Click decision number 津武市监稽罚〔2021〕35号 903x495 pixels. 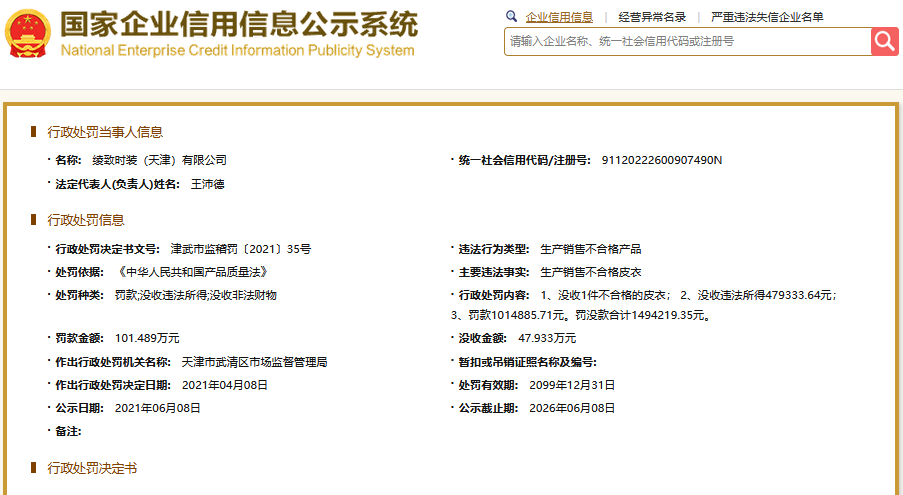(241, 249)
